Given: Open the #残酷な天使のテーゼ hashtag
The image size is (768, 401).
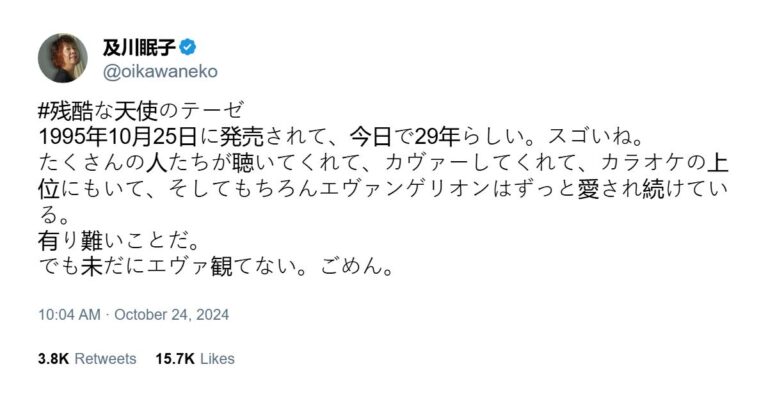Looking at the screenshot, I should (x=141, y=111).
